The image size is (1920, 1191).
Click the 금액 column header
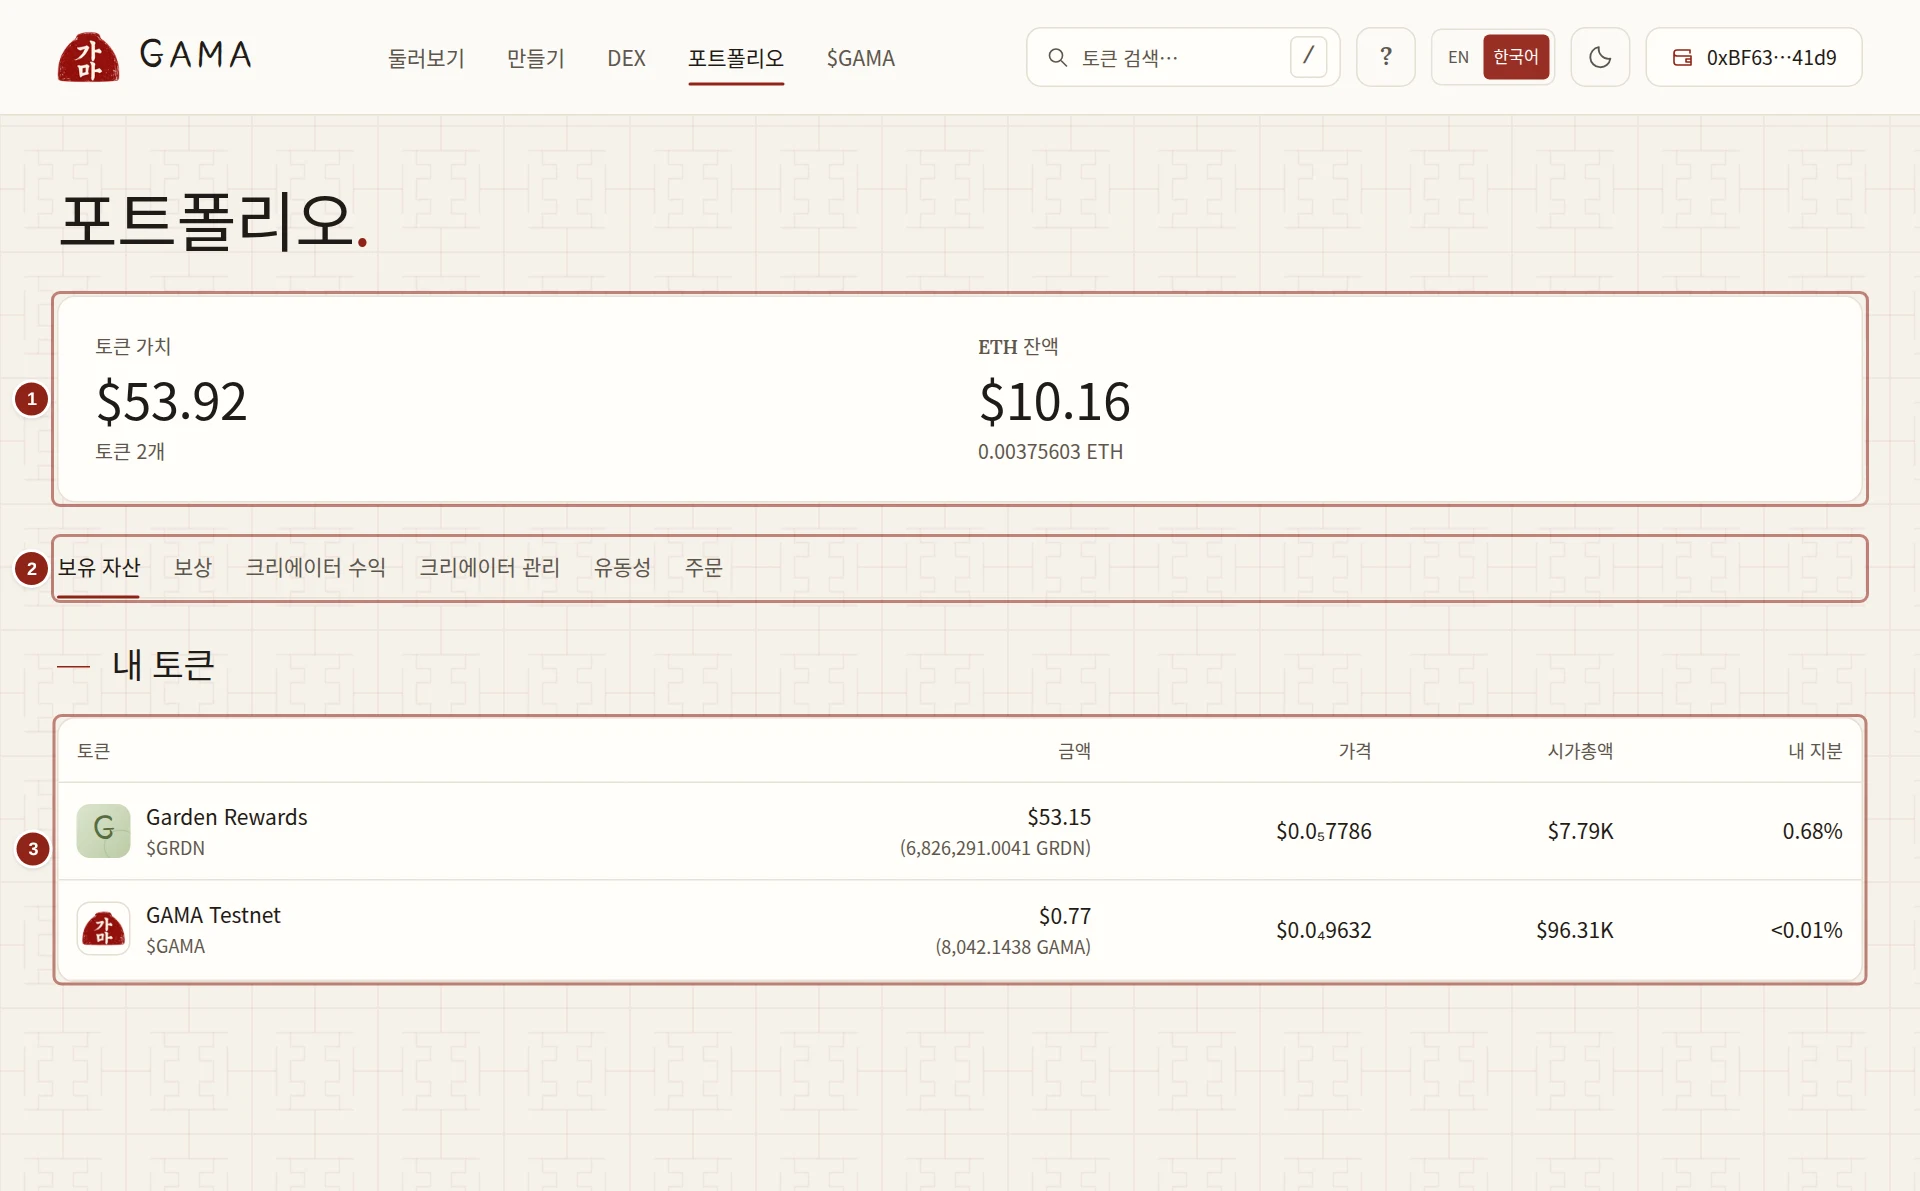click(x=1074, y=750)
